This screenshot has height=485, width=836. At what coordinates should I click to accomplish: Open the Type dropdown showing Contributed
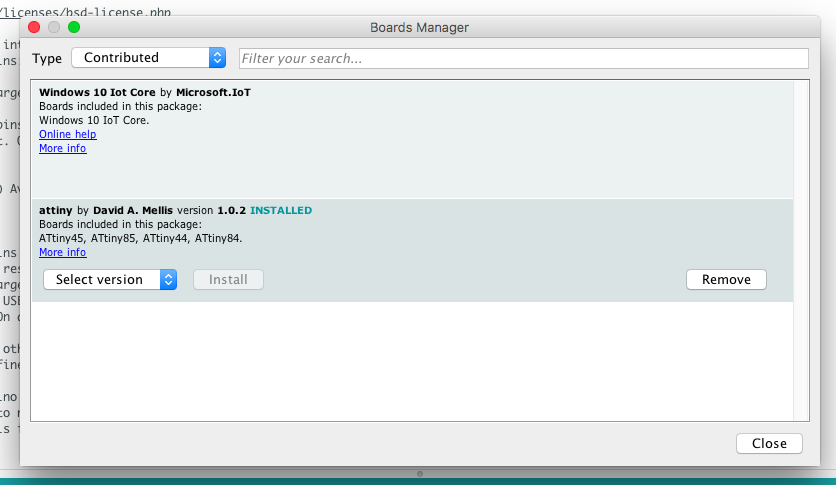pos(148,58)
